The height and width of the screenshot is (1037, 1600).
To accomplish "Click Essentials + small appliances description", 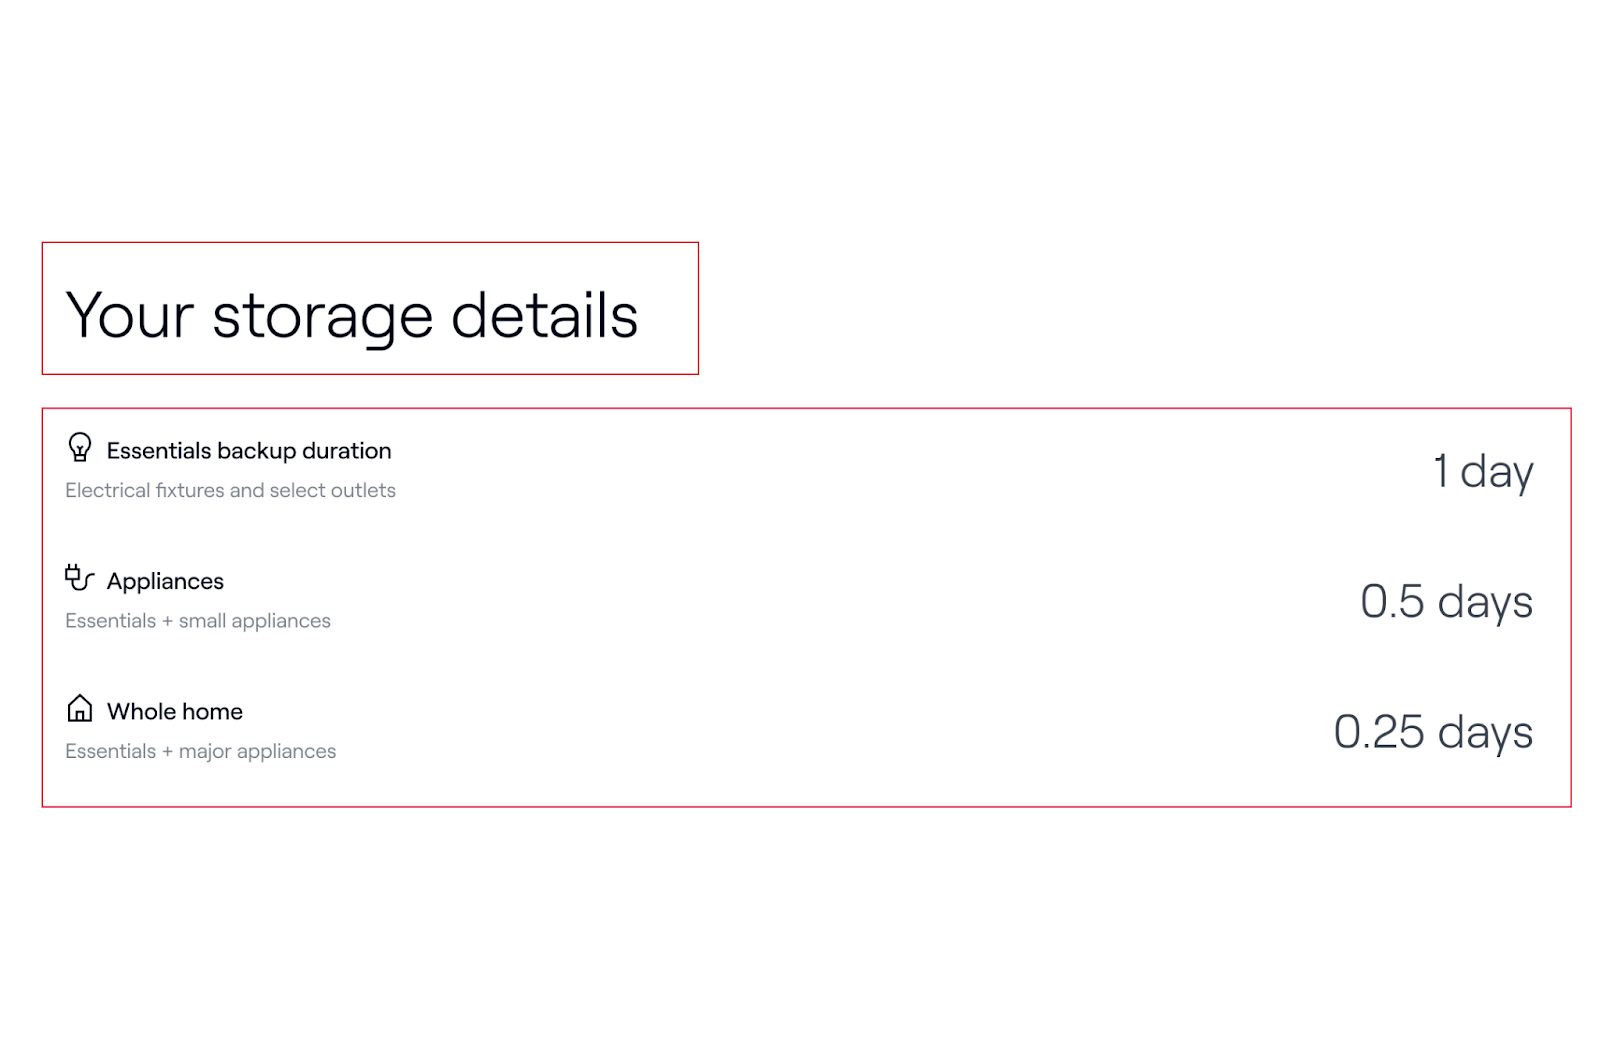I will 198,621.
